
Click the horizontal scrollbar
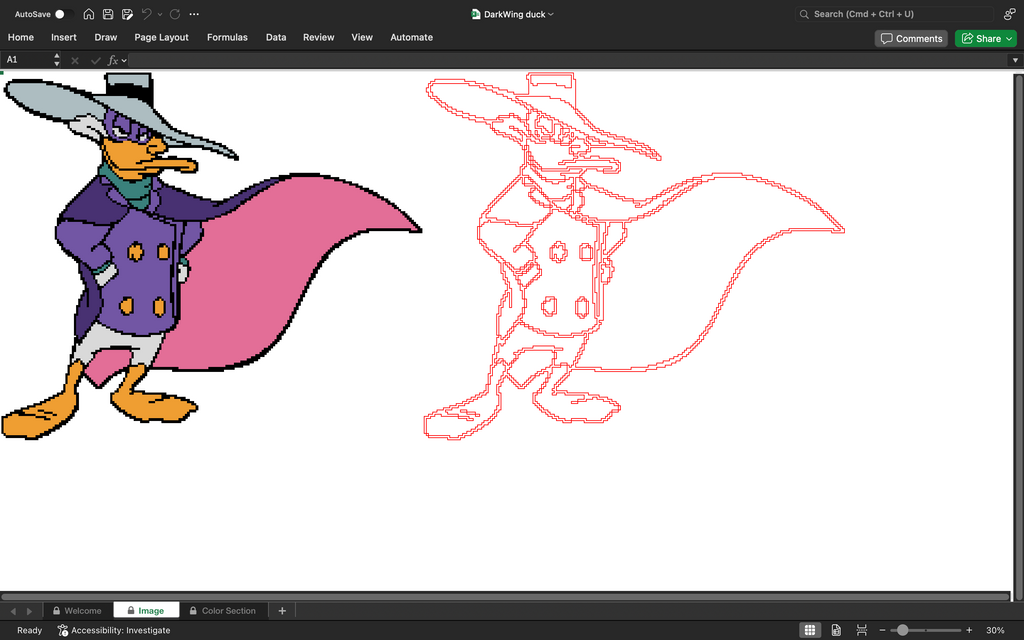point(505,596)
